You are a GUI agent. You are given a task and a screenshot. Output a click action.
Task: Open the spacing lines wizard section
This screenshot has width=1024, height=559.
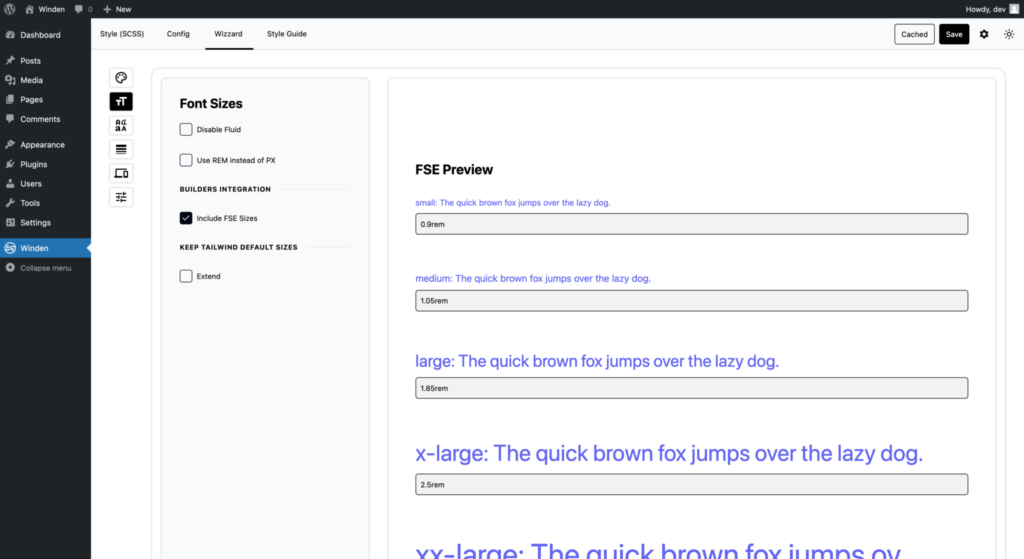point(121,150)
